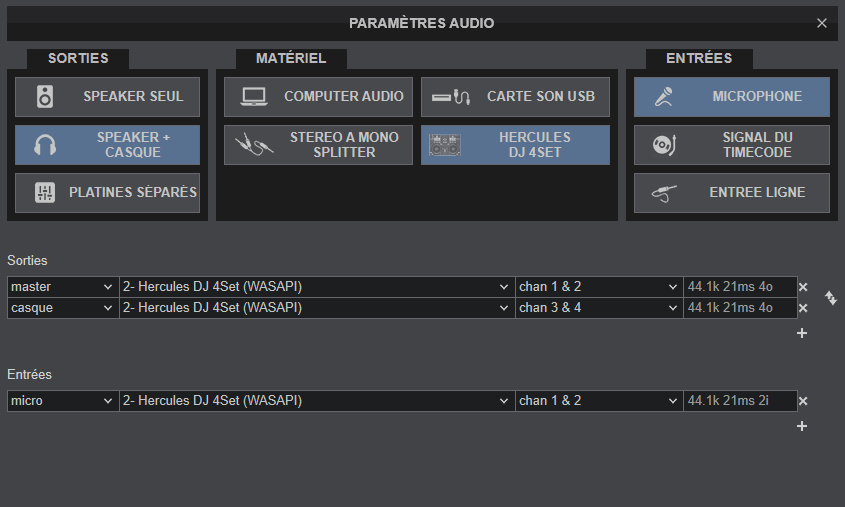The image size is (845, 507).
Task: Toggle Signal du Timecode input
Action: point(732,145)
